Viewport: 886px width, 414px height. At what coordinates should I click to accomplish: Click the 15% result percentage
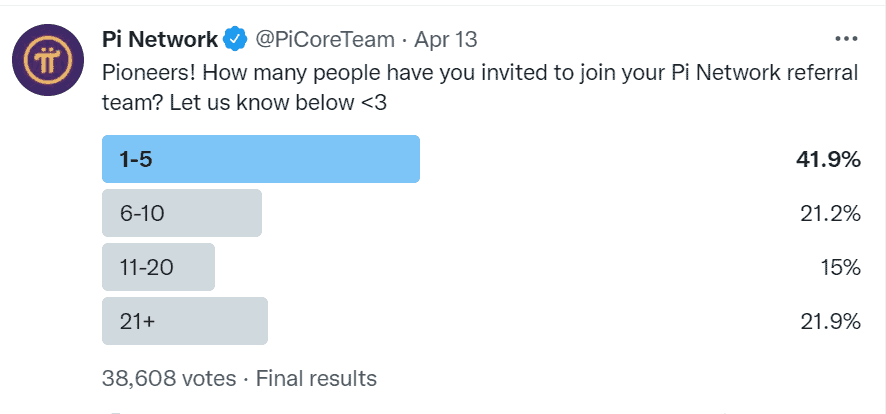click(840, 267)
